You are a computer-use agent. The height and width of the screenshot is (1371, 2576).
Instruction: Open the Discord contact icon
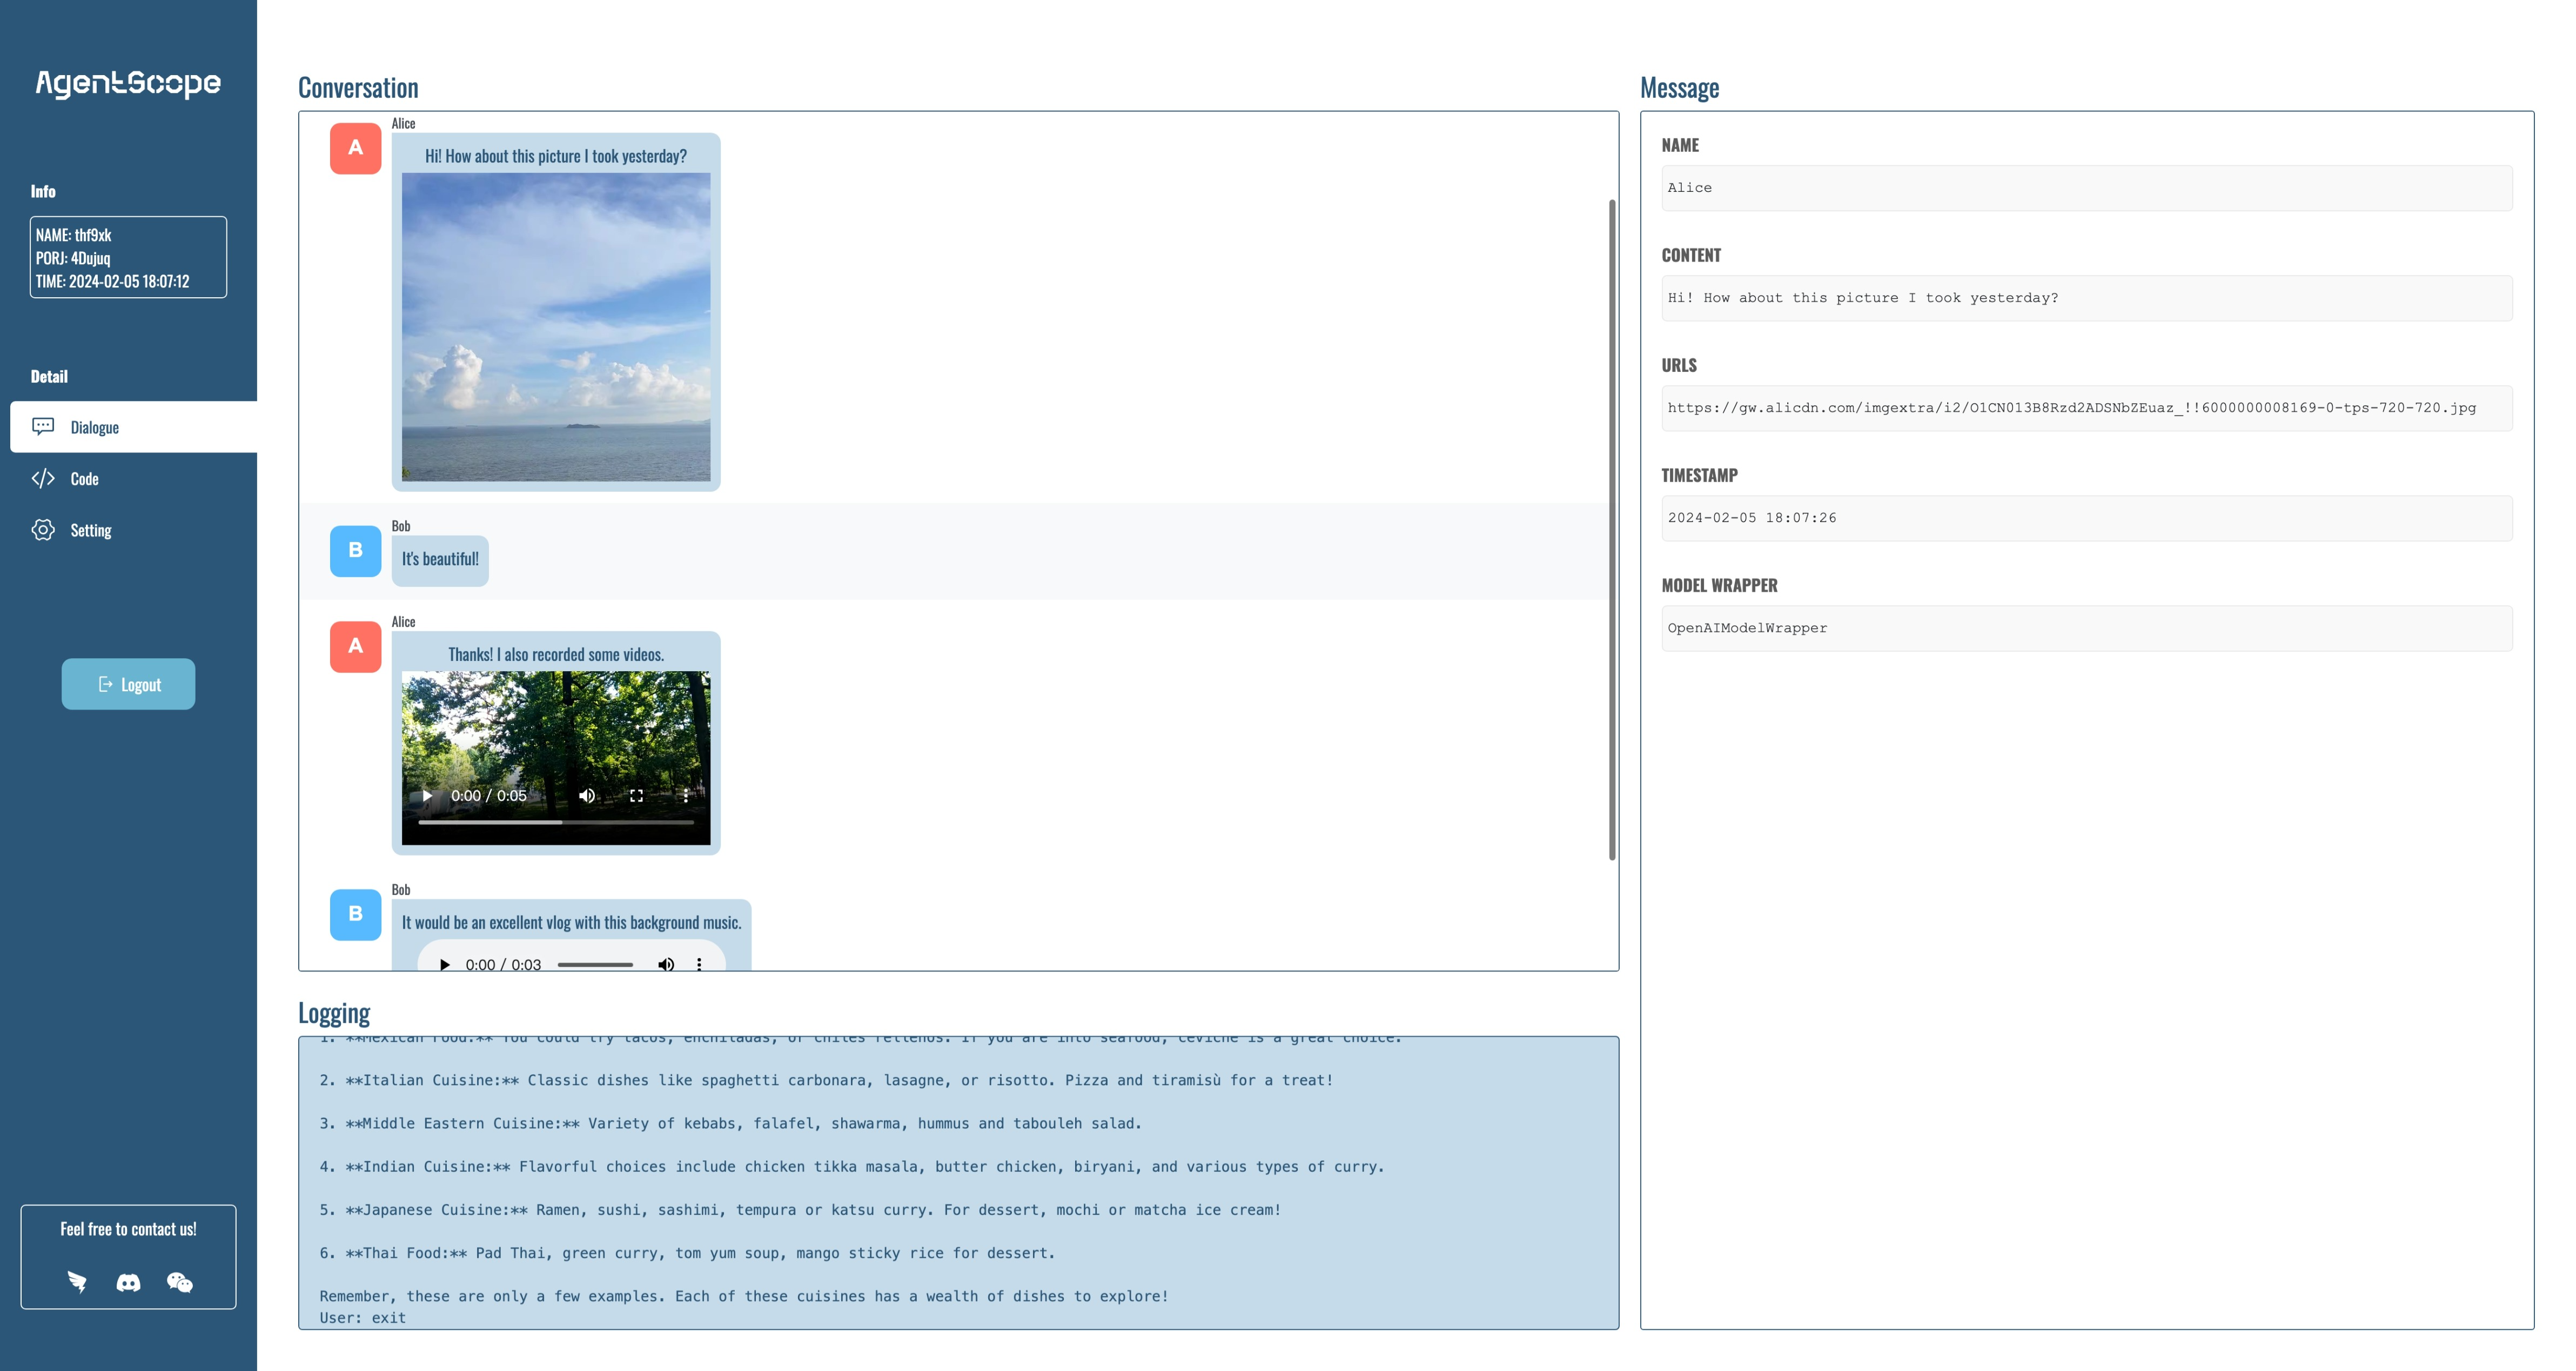pos(128,1282)
